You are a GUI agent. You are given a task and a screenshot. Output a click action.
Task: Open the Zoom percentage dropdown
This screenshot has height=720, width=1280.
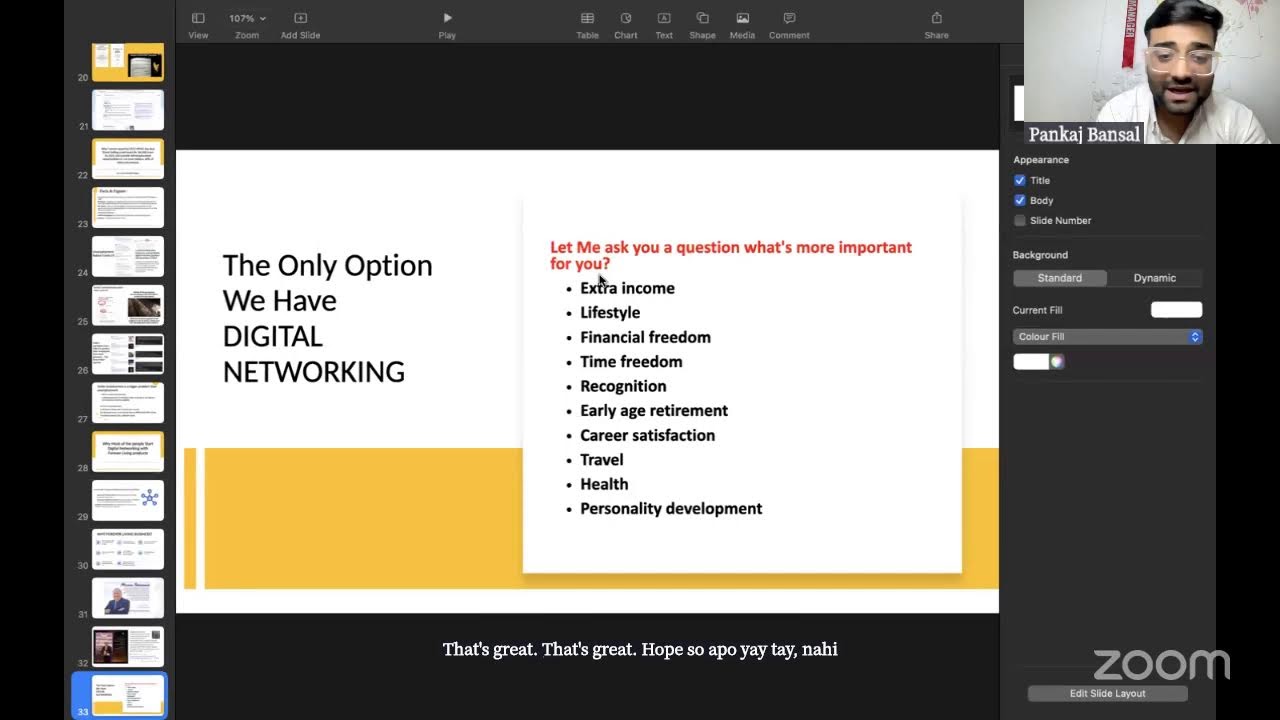(x=247, y=18)
